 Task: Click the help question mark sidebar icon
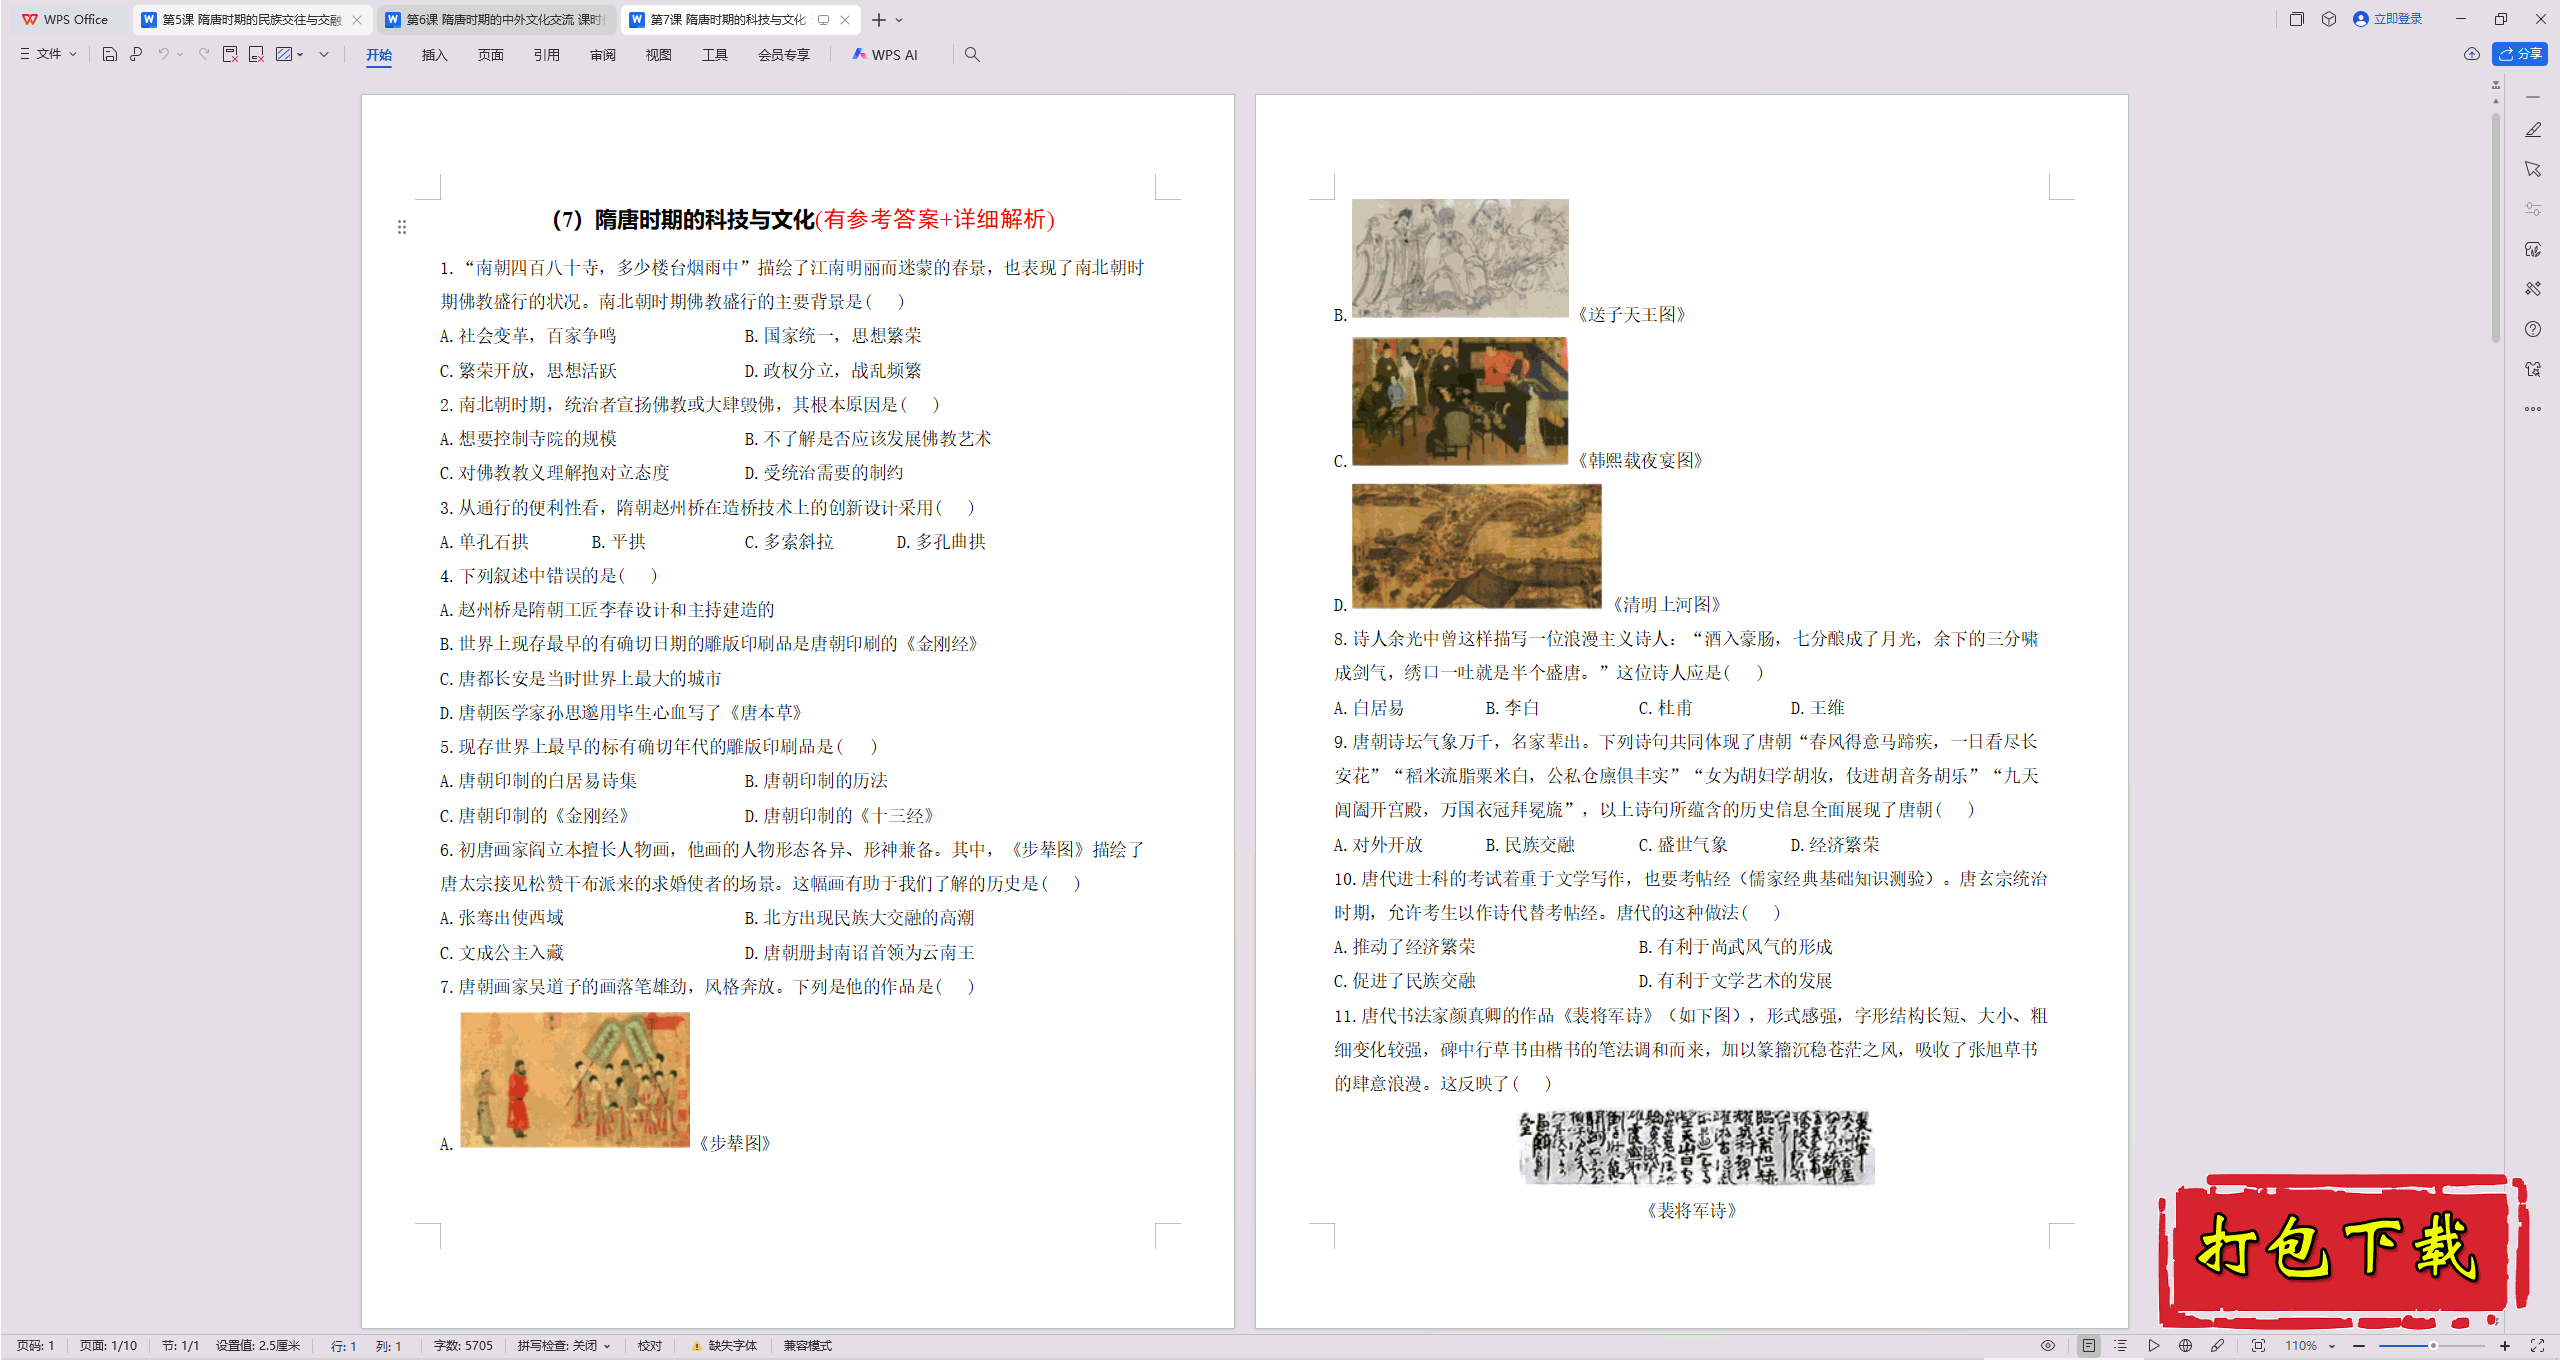click(2533, 329)
